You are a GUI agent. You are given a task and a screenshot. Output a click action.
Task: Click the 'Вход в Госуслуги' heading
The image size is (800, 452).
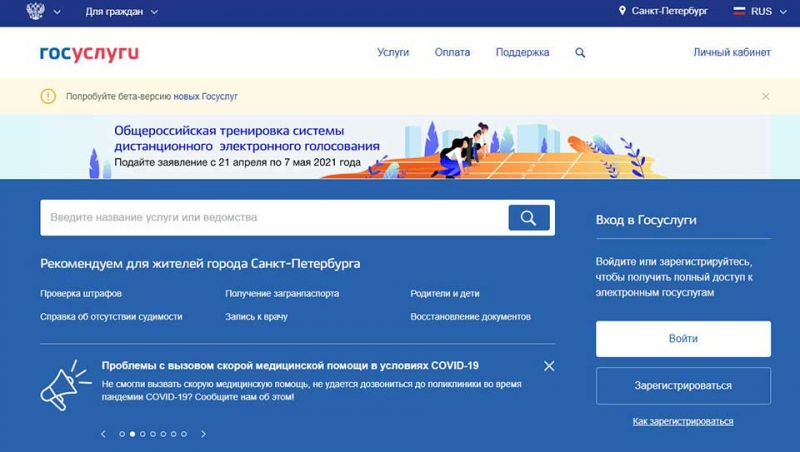click(x=646, y=220)
